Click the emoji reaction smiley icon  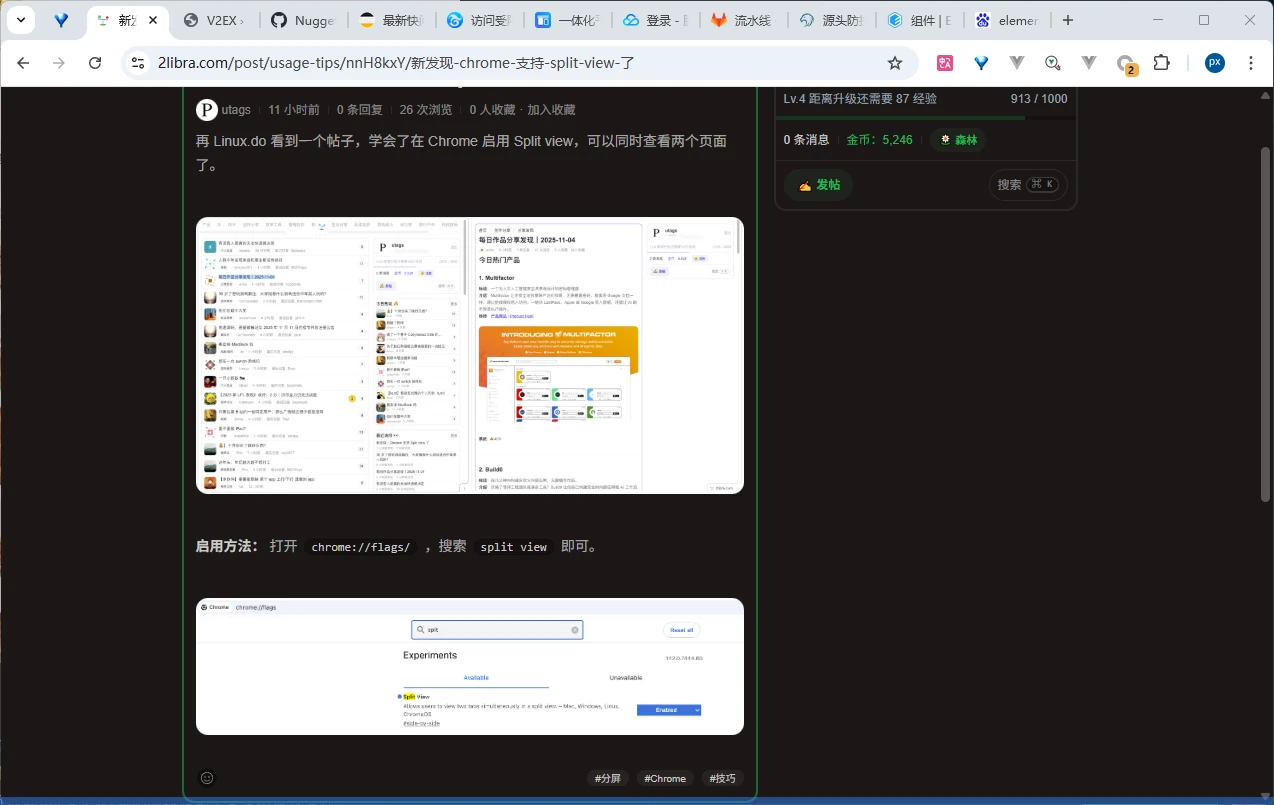pyautogui.click(x=207, y=778)
